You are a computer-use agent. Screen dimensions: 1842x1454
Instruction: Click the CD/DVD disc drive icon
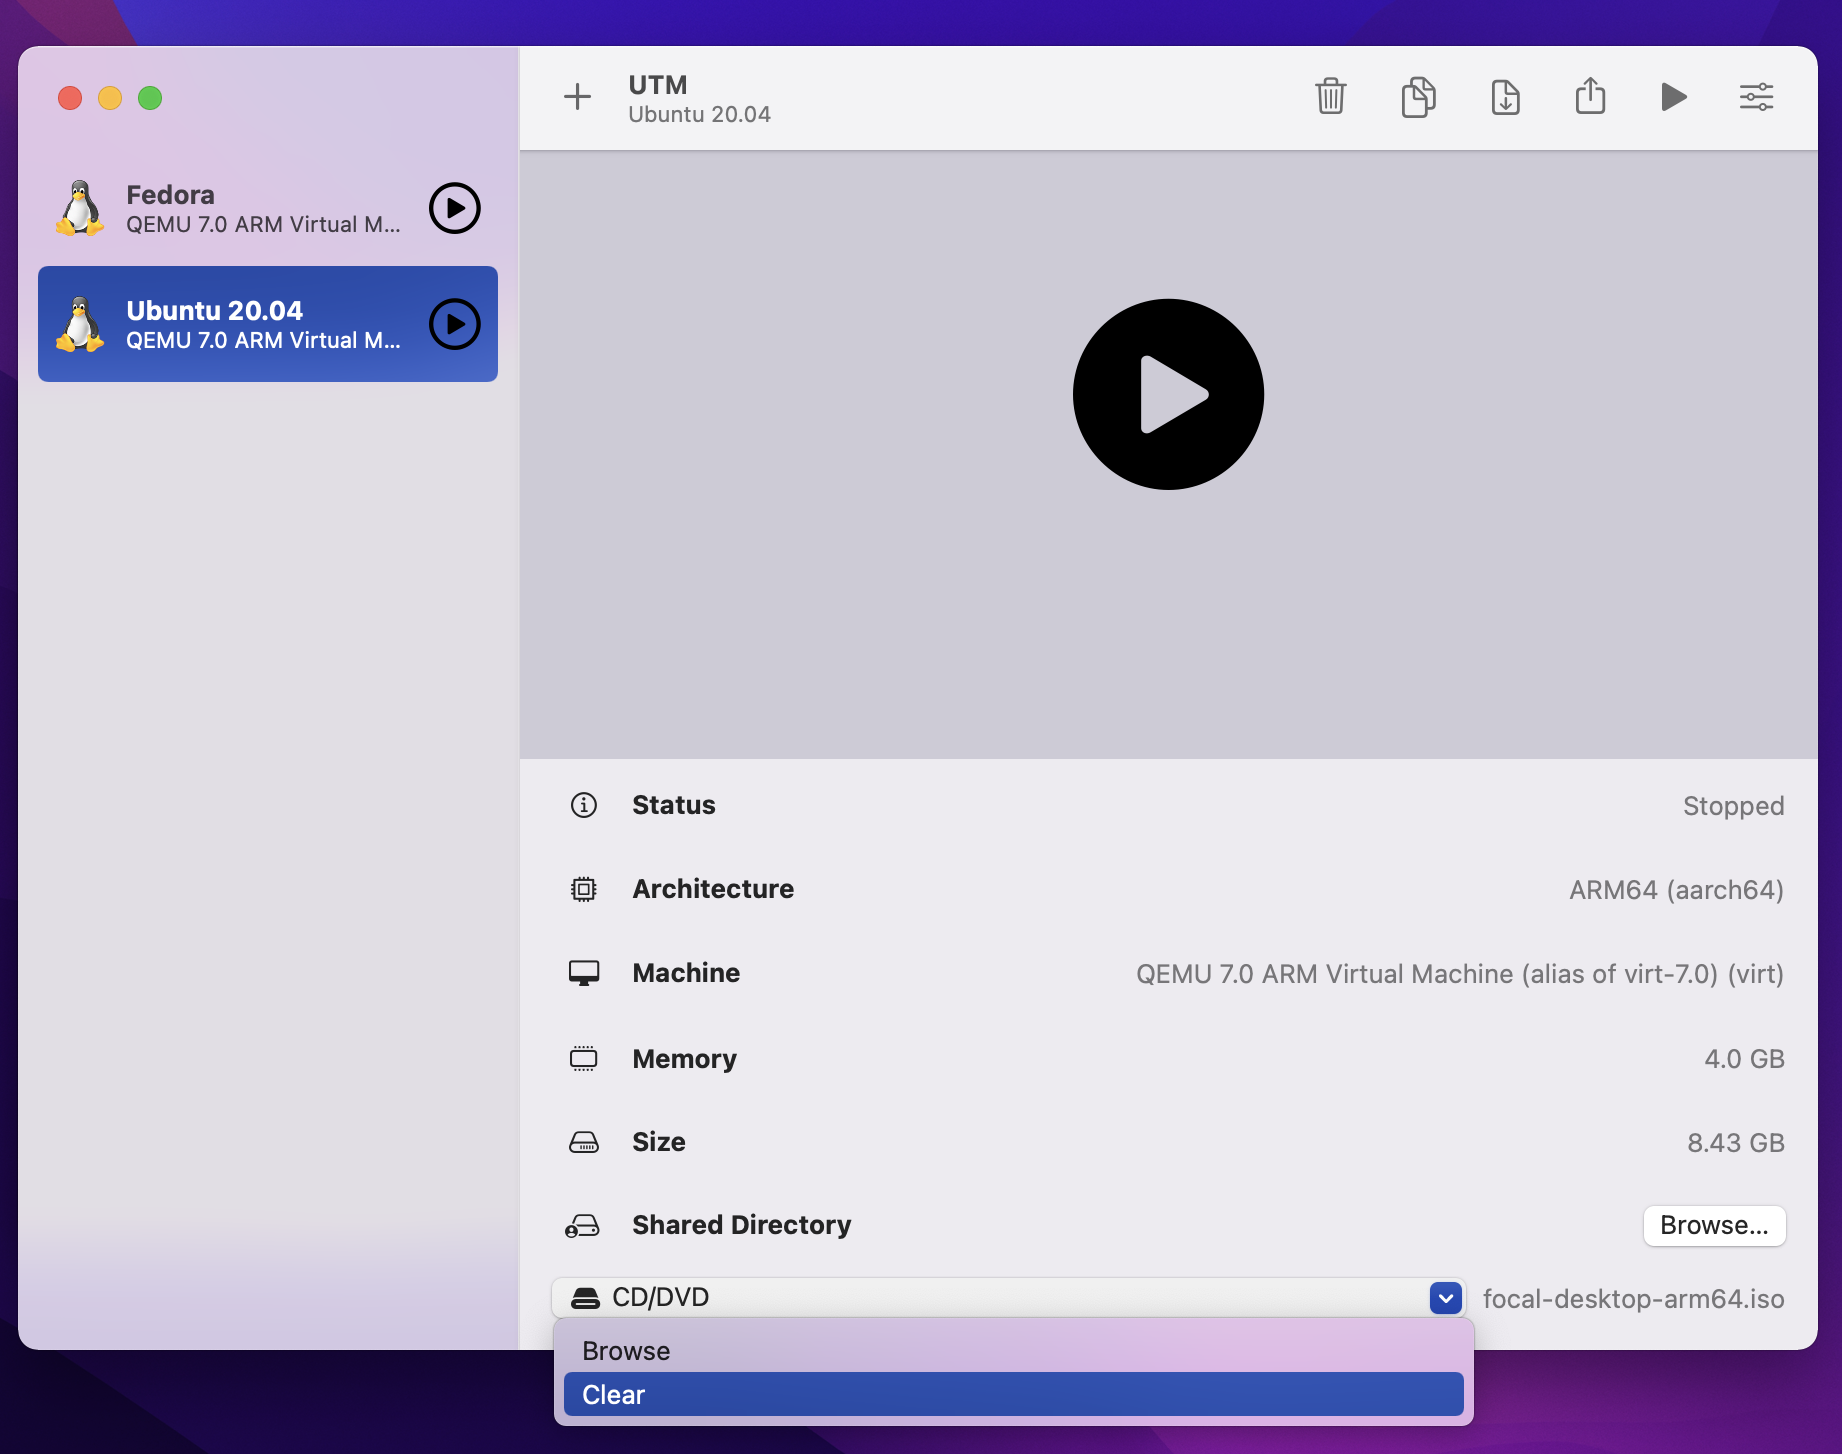pyautogui.click(x=585, y=1298)
